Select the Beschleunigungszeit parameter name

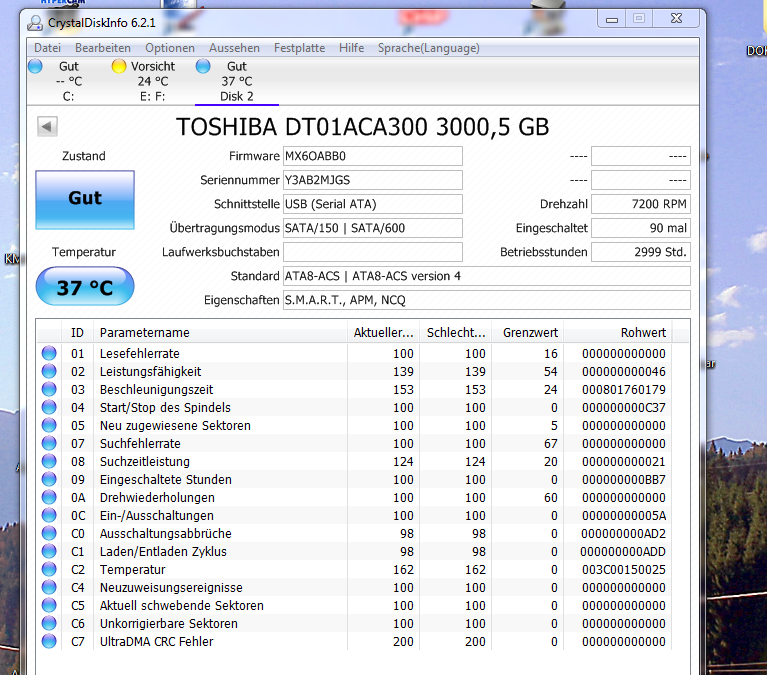pos(157,390)
